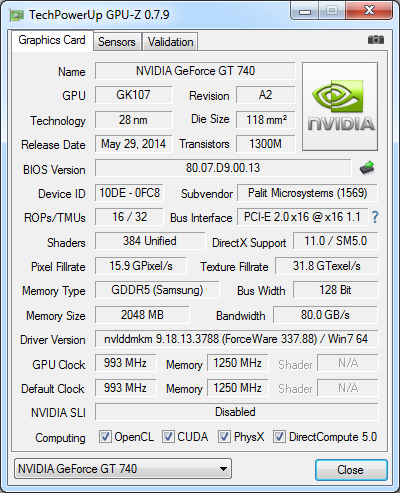
Task: Click the DirectX Support label
Action: click(249, 243)
